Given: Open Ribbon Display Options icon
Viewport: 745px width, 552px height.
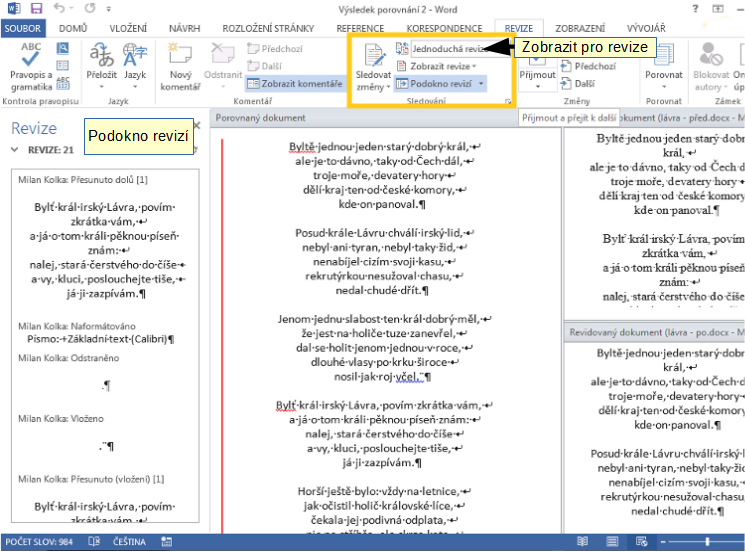Looking at the screenshot, I should (x=717, y=9).
